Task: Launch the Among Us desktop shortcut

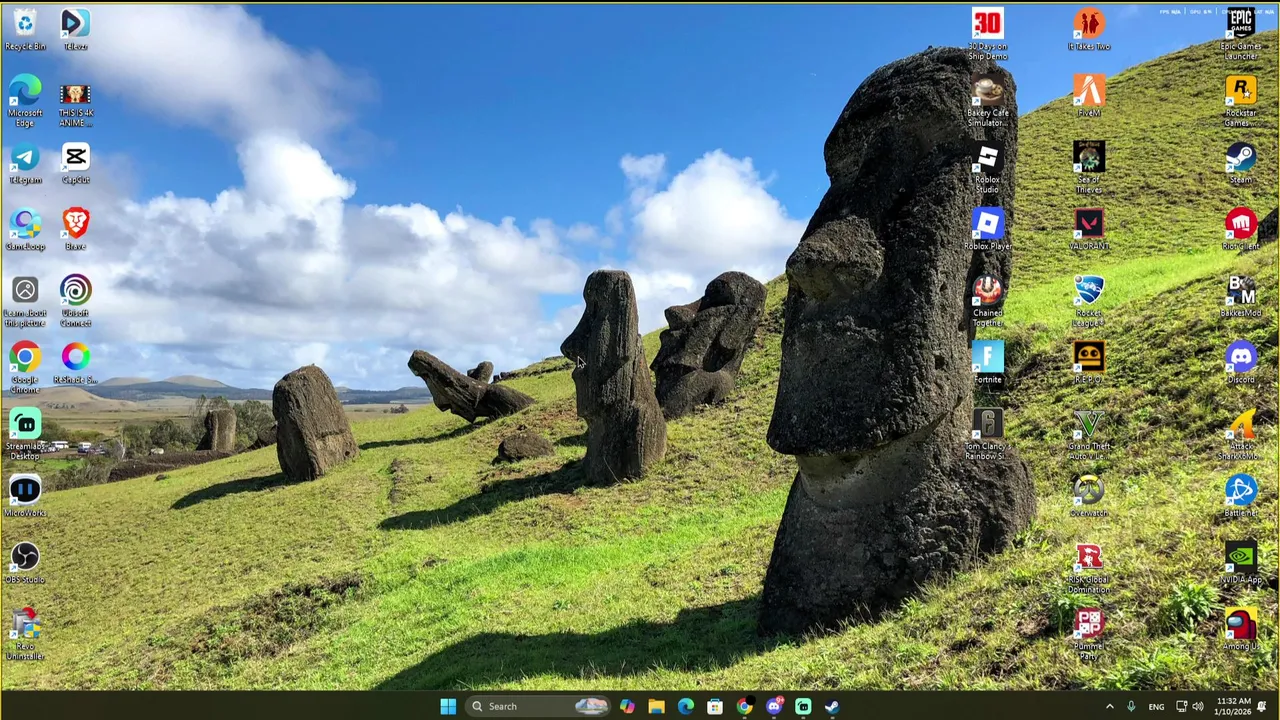Action: [1241, 630]
